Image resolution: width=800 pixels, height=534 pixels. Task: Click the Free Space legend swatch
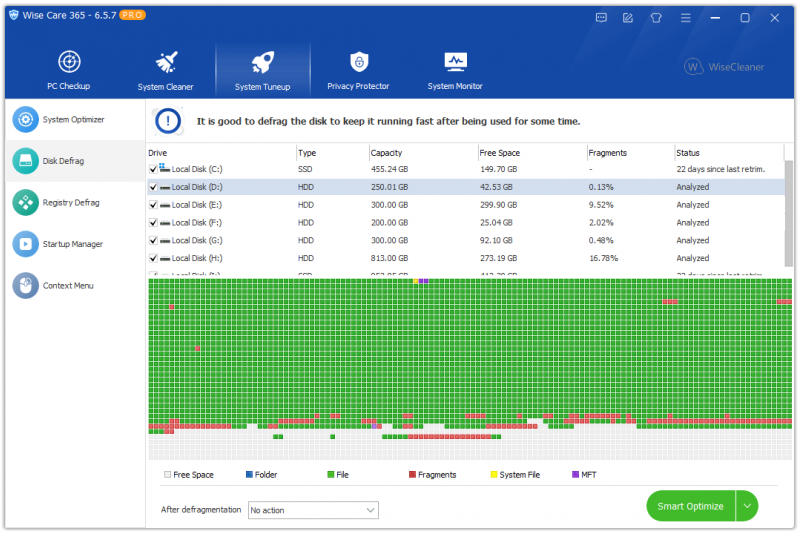pyautogui.click(x=167, y=475)
